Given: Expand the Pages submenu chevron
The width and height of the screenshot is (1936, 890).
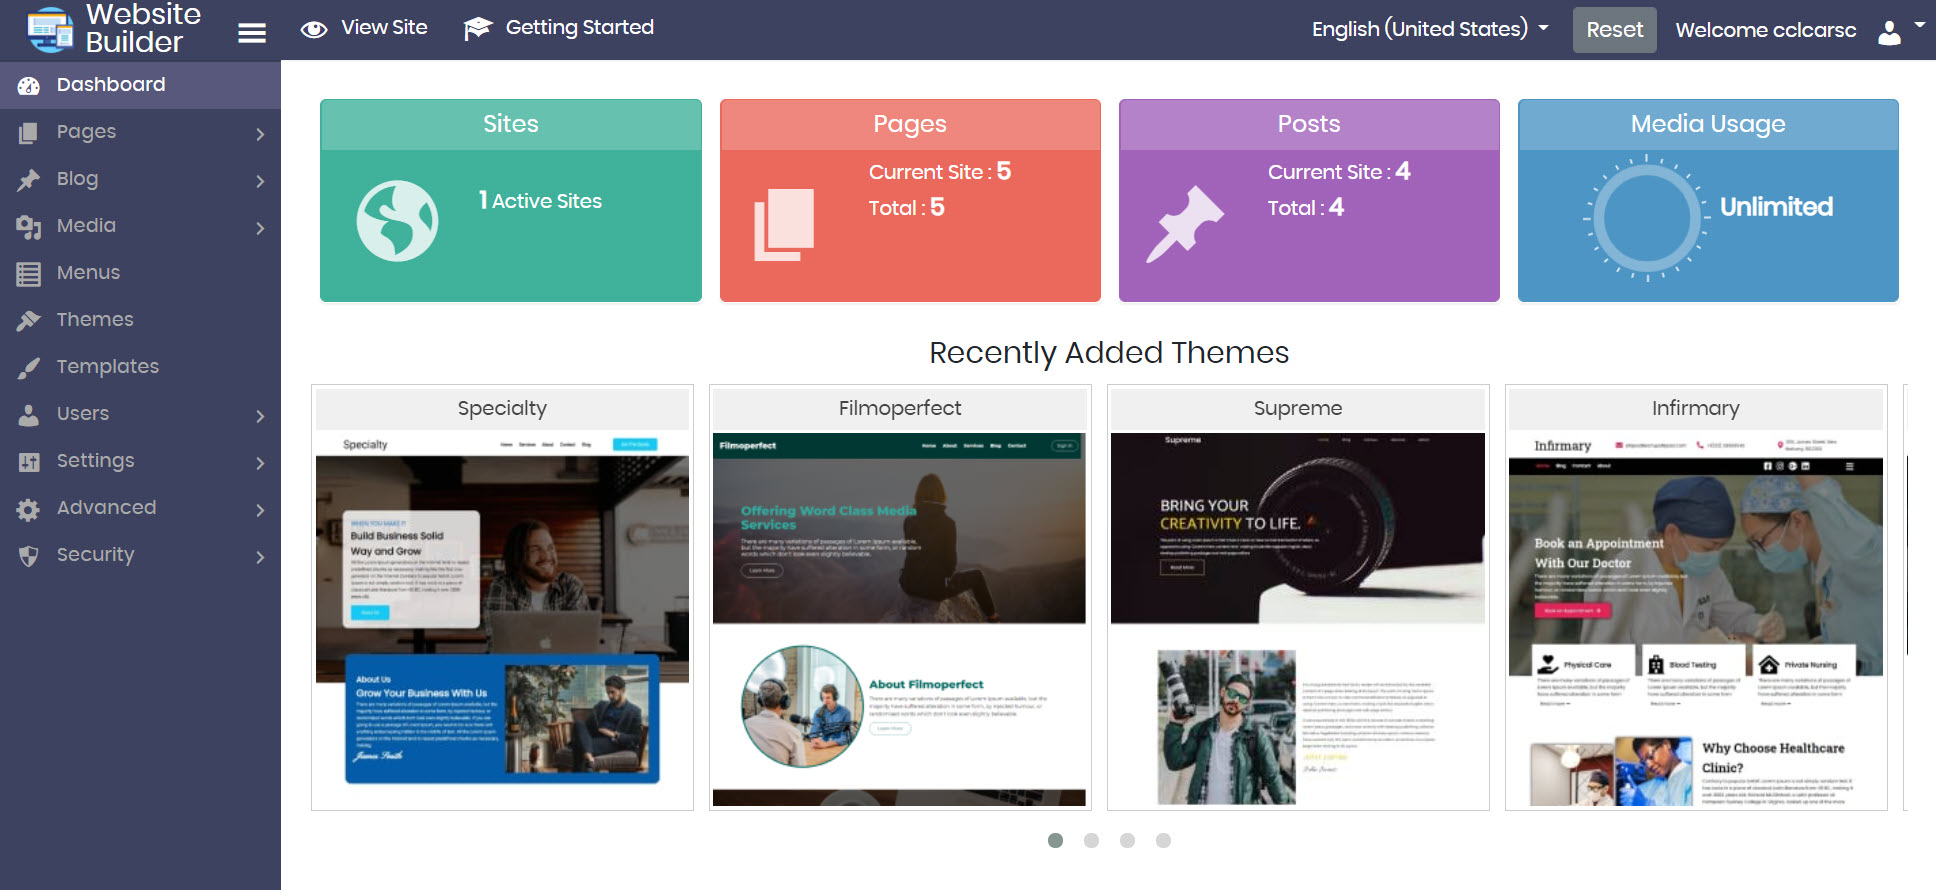Looking at the screenshot, I should tap(260, 134).
